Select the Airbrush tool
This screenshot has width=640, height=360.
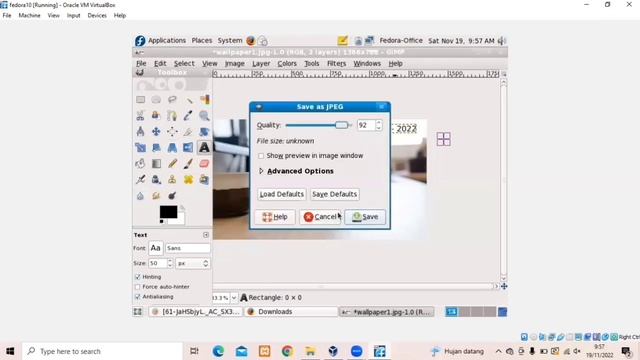[140, 180]
